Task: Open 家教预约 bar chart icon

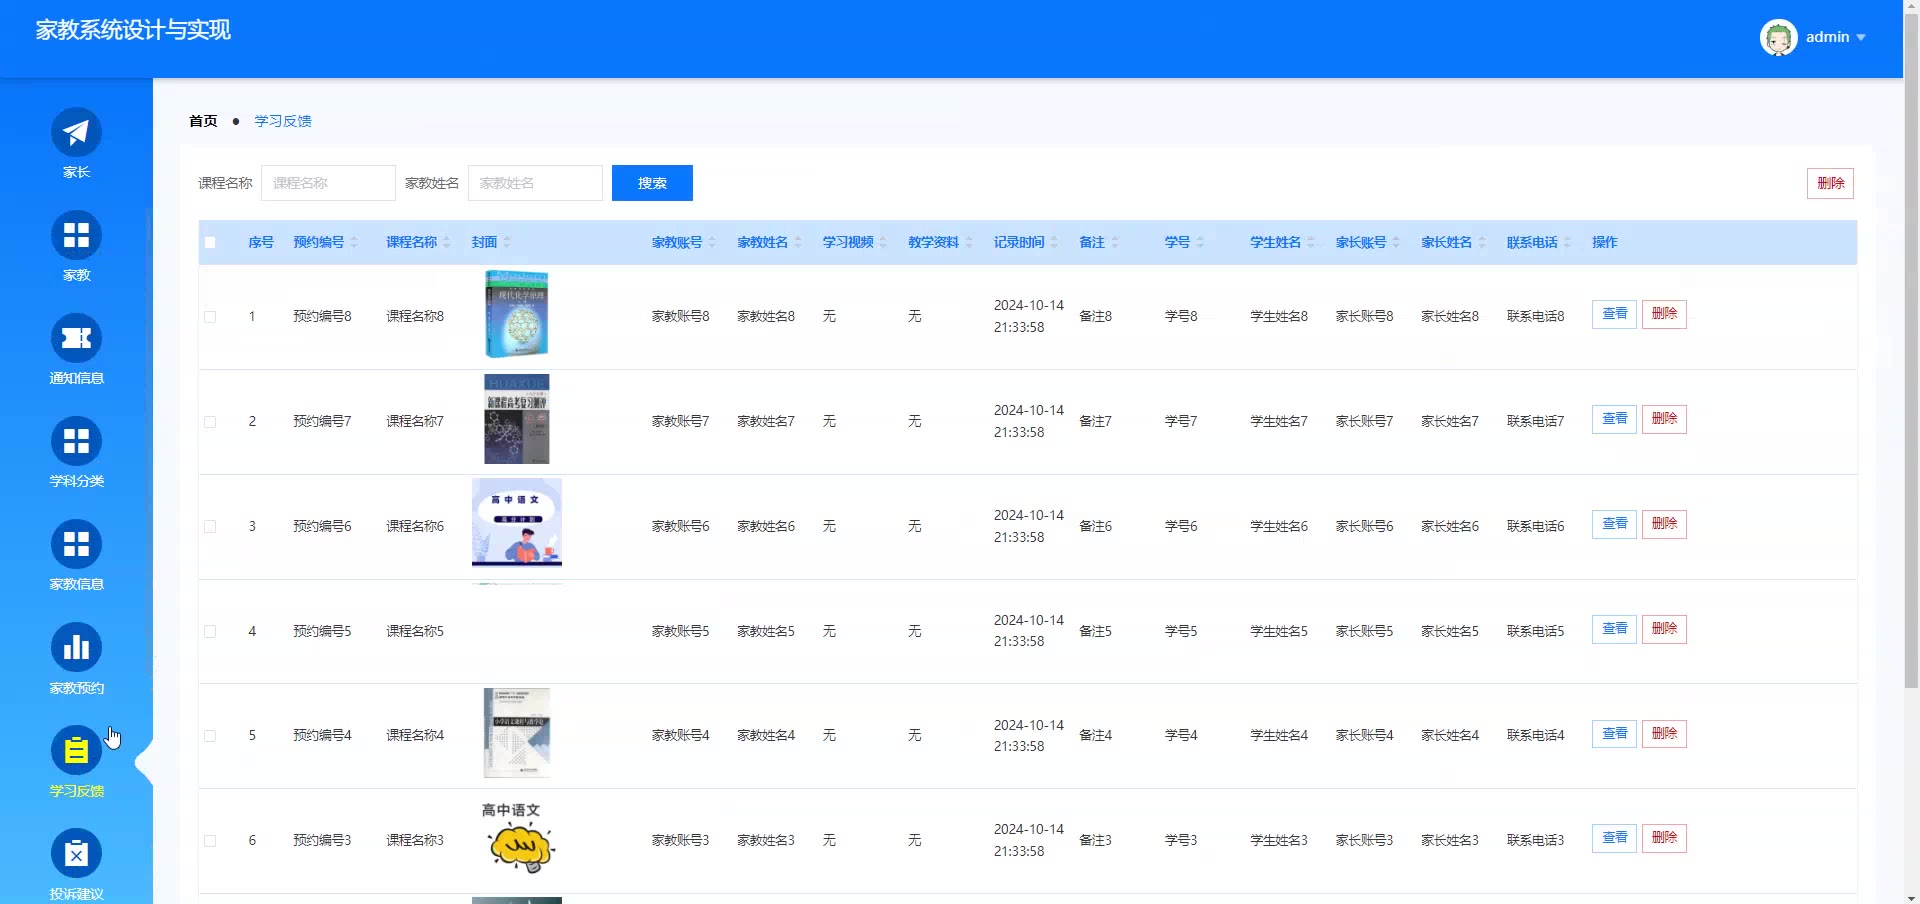Action: pos(76,648)
